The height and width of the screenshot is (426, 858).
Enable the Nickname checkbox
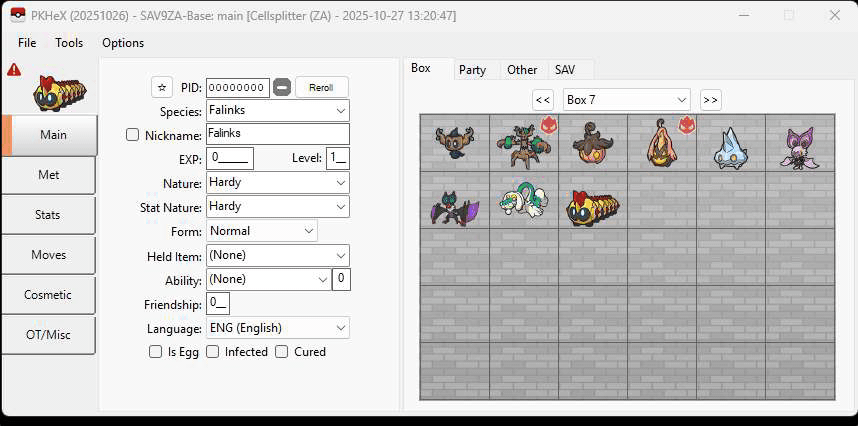133,135
